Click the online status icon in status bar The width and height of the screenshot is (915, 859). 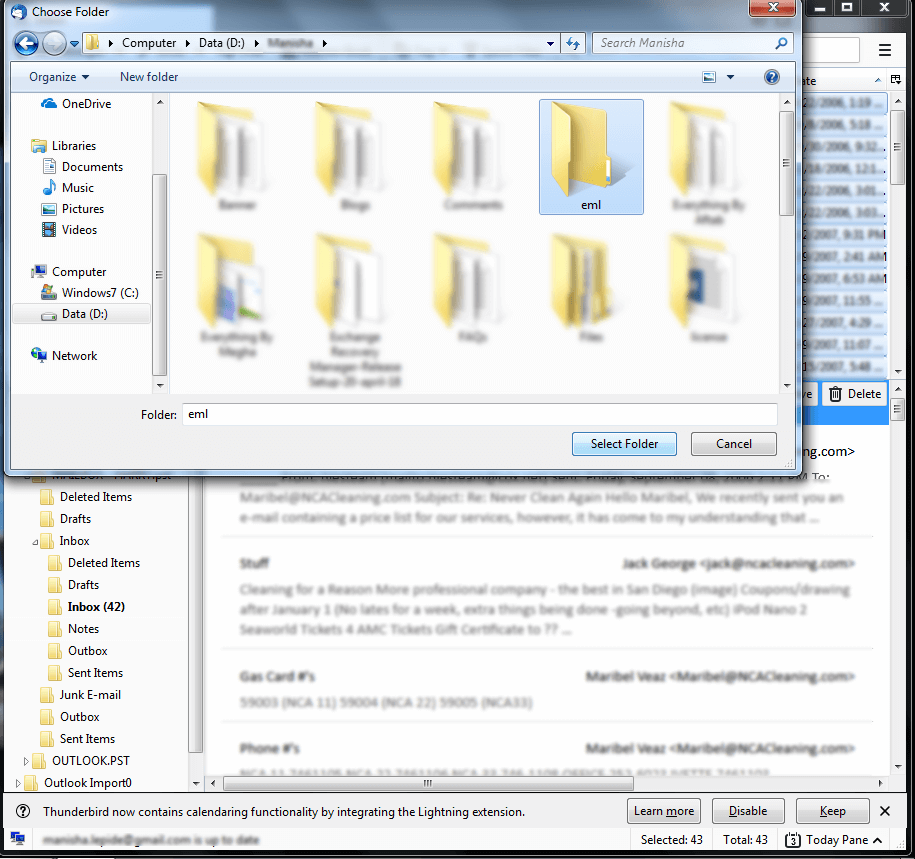pyautogui.click(x=18, y=839)
